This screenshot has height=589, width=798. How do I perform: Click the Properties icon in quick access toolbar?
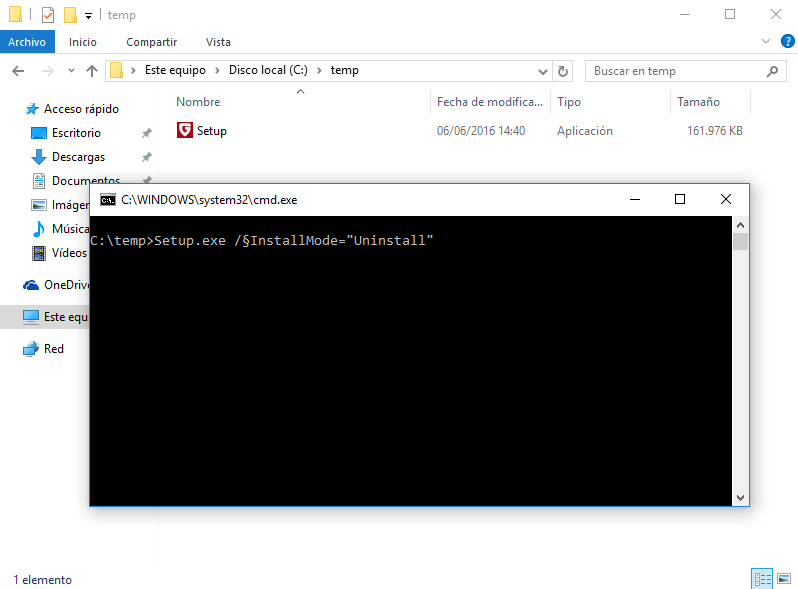[x=48, y=15]
